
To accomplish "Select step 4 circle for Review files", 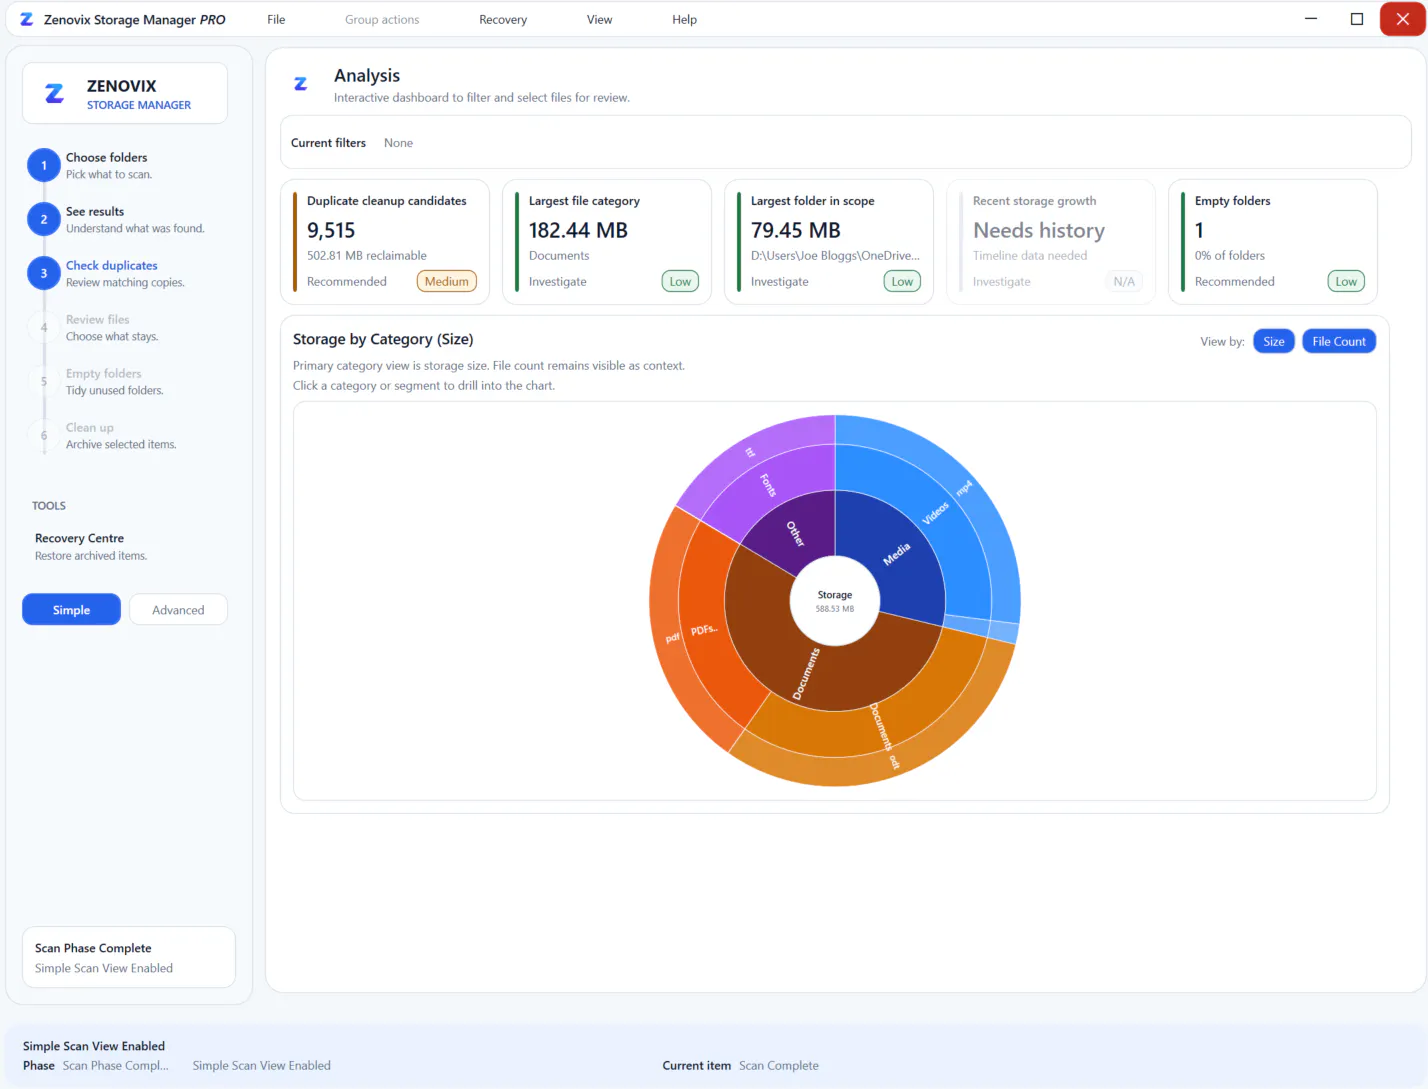I will tap(44, 328).
